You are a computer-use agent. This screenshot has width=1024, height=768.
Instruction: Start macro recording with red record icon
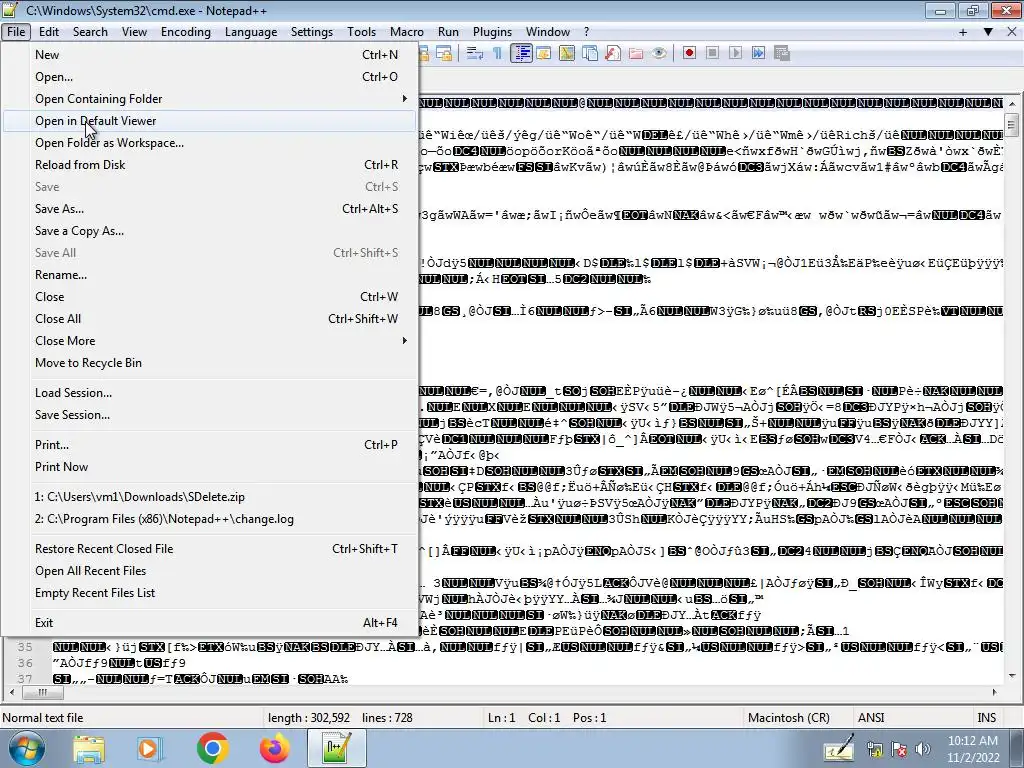[x=689, y=53]
